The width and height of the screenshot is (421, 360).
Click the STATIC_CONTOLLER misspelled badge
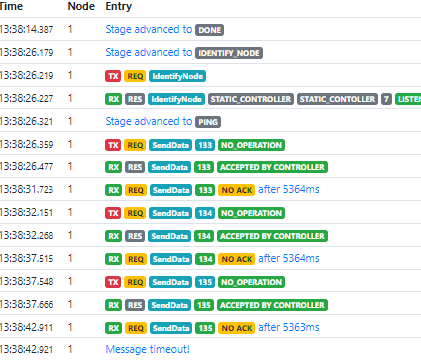[x=337, y=99]
